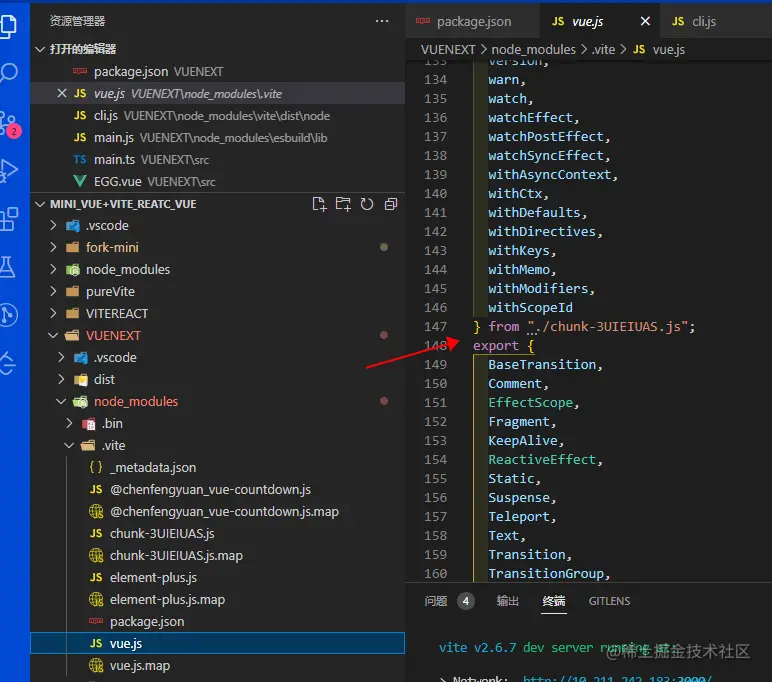Screen dimensions: 772x682
Task: Expand the top-level node_modules folder
Action: pyautogui.click(x=217, y=269)
